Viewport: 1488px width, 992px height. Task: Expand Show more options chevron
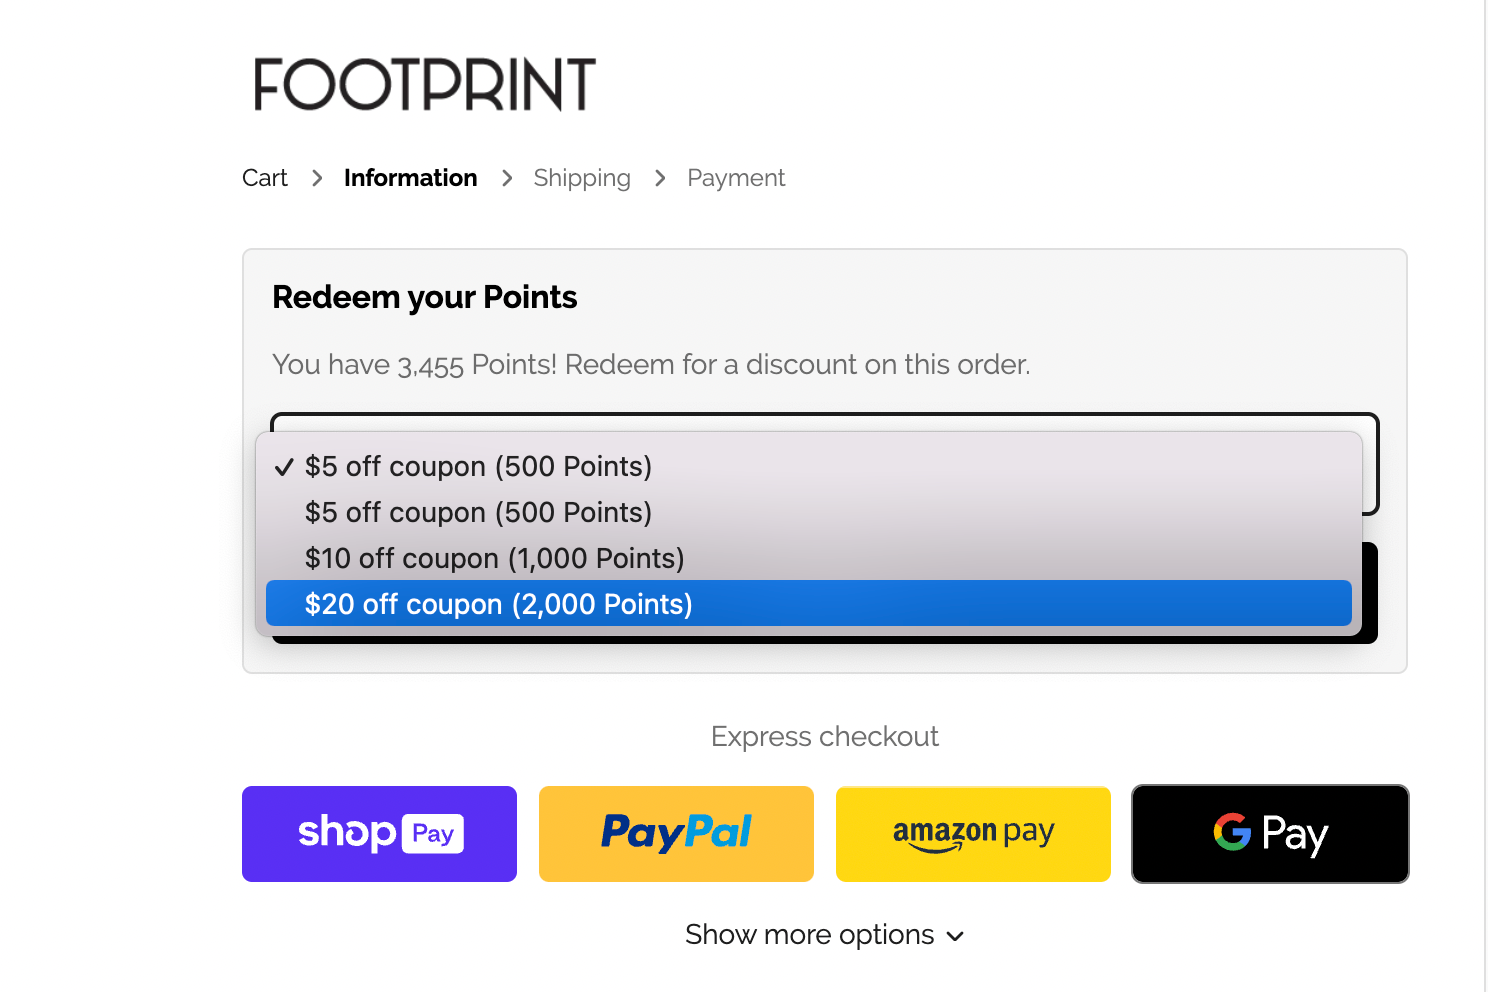pyautogui.click(x=955, y=936)
